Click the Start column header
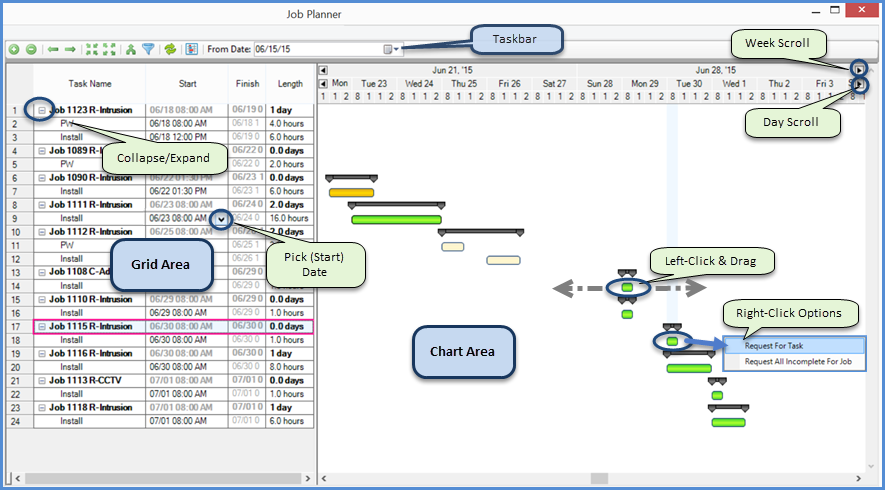 click(187, 84)
